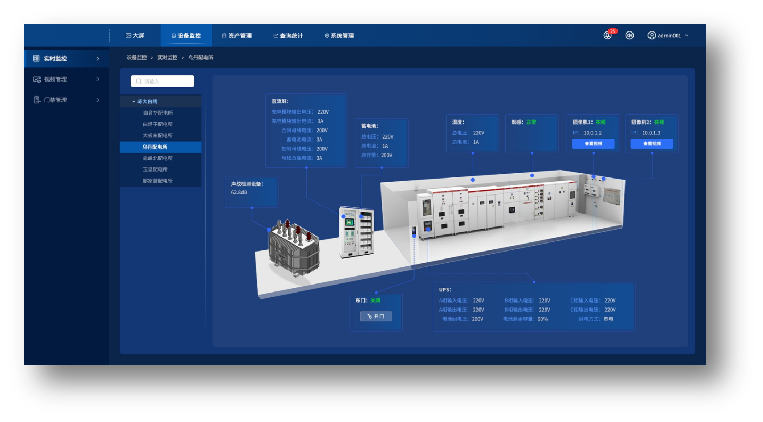Click the search input above the tree
This screenshot has height=422, width=763.
(162, 81)
